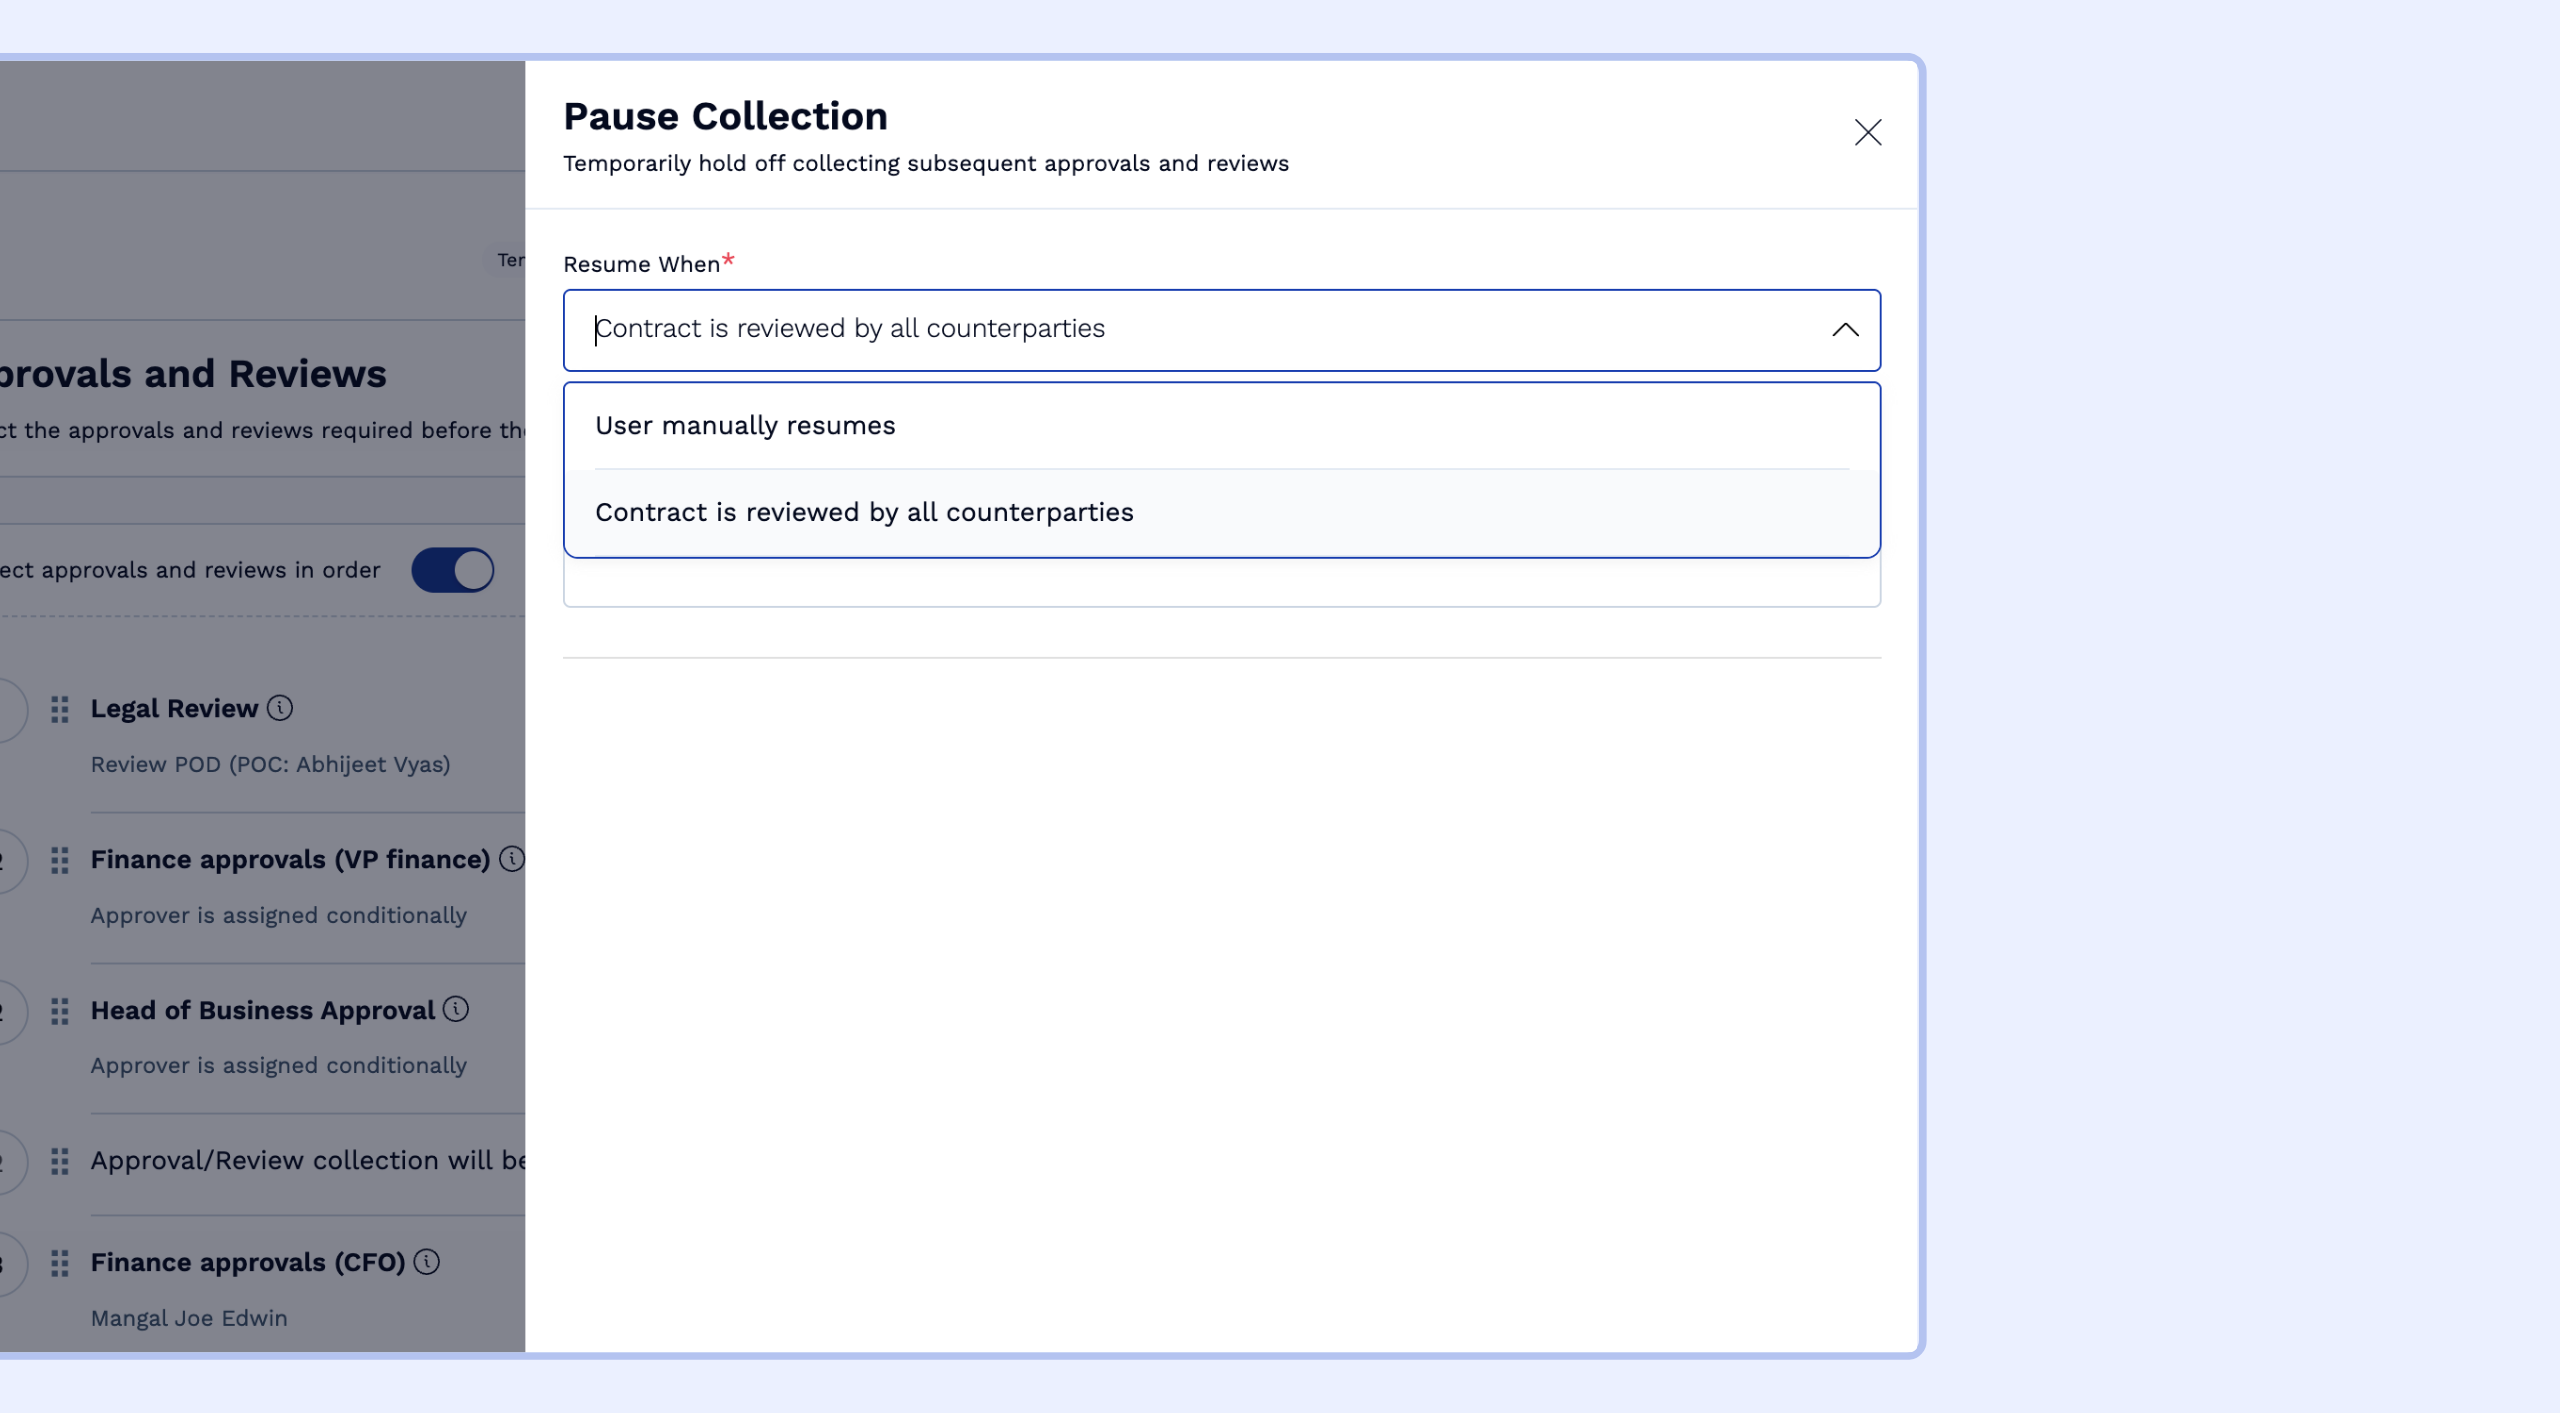
Task: Open the Finance approvals (CFO) step
Action: pyautogui.click(x=247, y=1263)
